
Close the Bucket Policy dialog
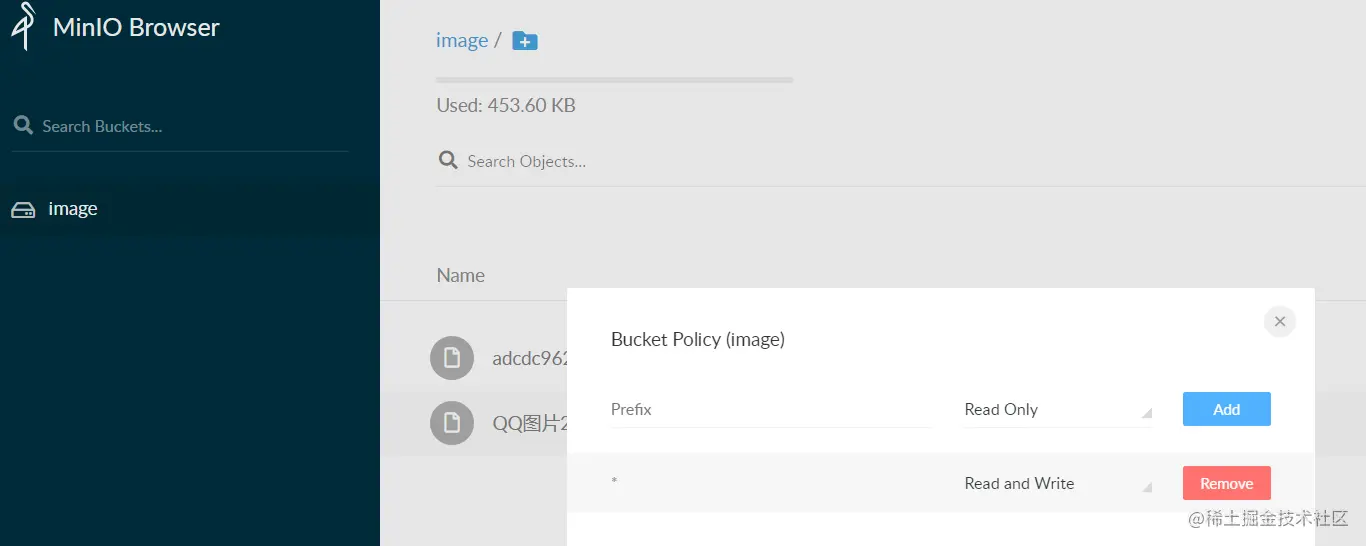click(x=1280, y=322)
